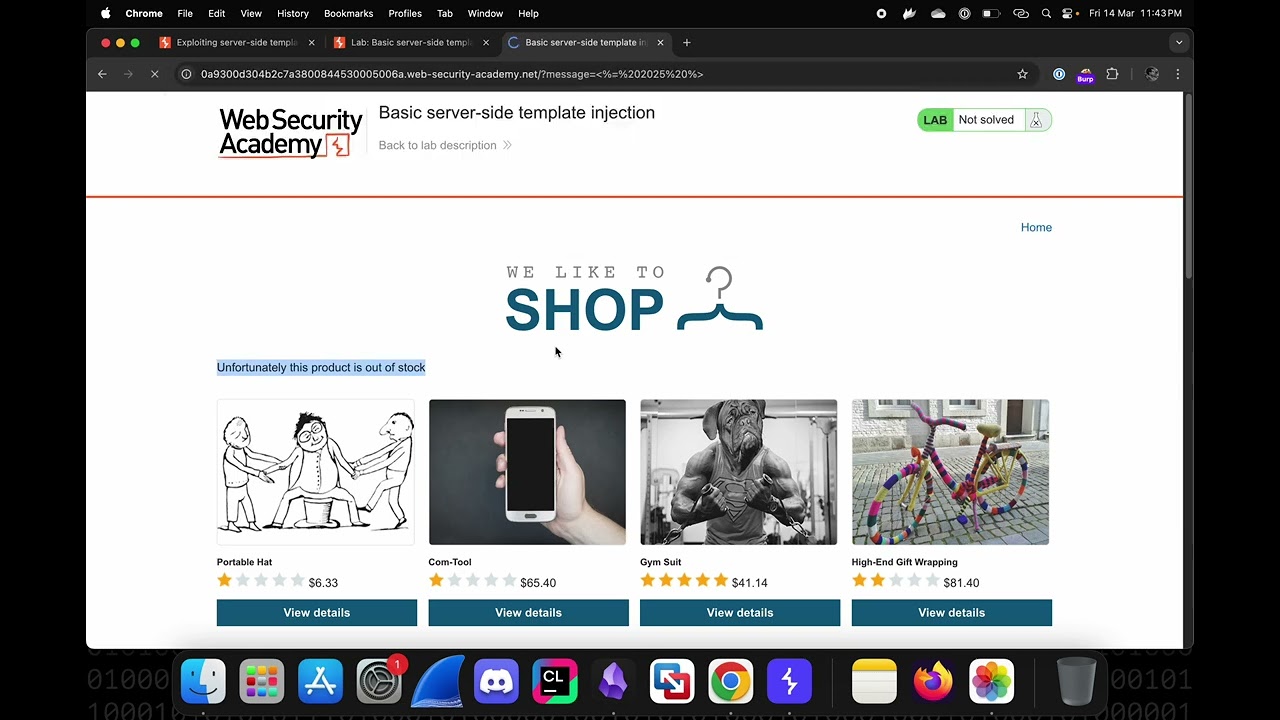Click the lab flask status icon
The height and width of the screenshot is (720, 1280).
1036,120
